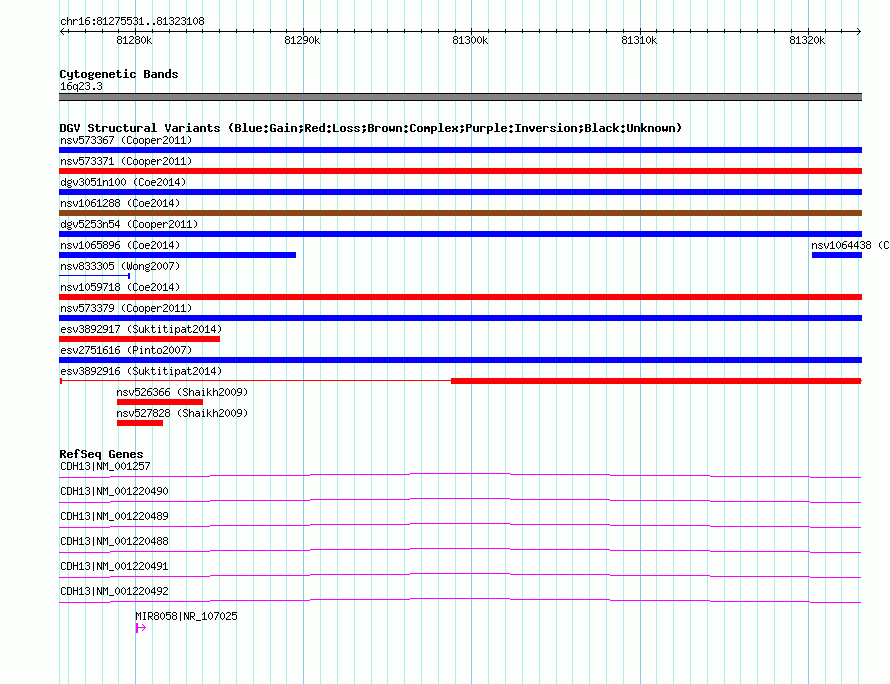Click the esv3892917 (Suktitipat2014) red bar
890x684 pixels.
click(x=140, y=339)
